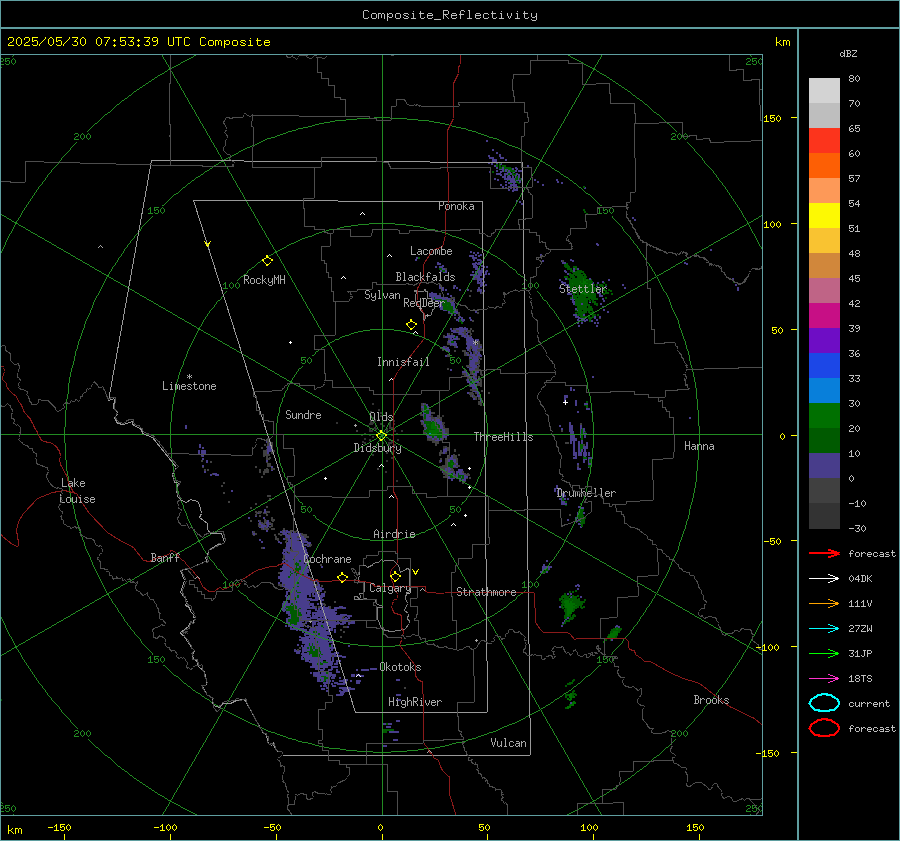Click the yellow diamond marker near RockyMH
Viewport: 900px width, 841px height.
(x=267, y=261)
